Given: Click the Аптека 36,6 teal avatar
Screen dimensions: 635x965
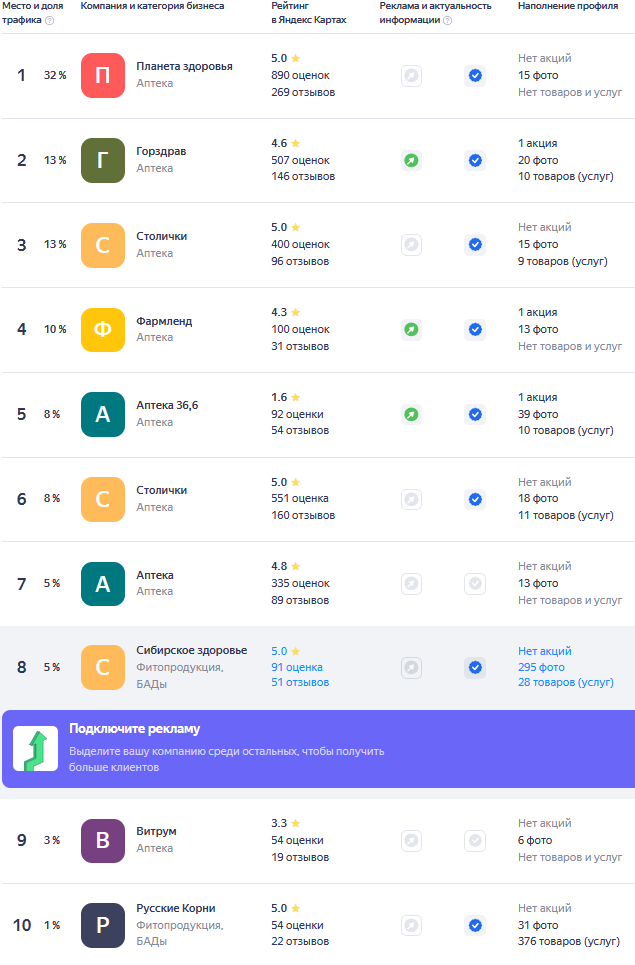Looking at the screenshot, I should click(102, 414).
